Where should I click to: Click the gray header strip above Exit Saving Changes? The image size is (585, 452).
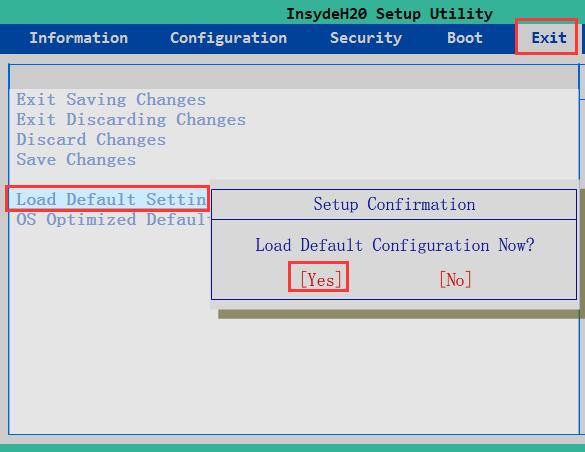pyautogui.click(x=294, y=77)
